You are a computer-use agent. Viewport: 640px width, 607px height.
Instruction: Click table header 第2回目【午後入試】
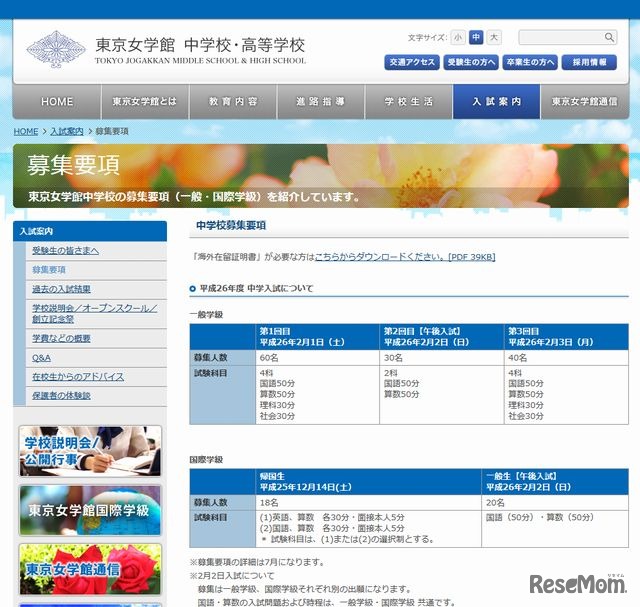[442, 337]
